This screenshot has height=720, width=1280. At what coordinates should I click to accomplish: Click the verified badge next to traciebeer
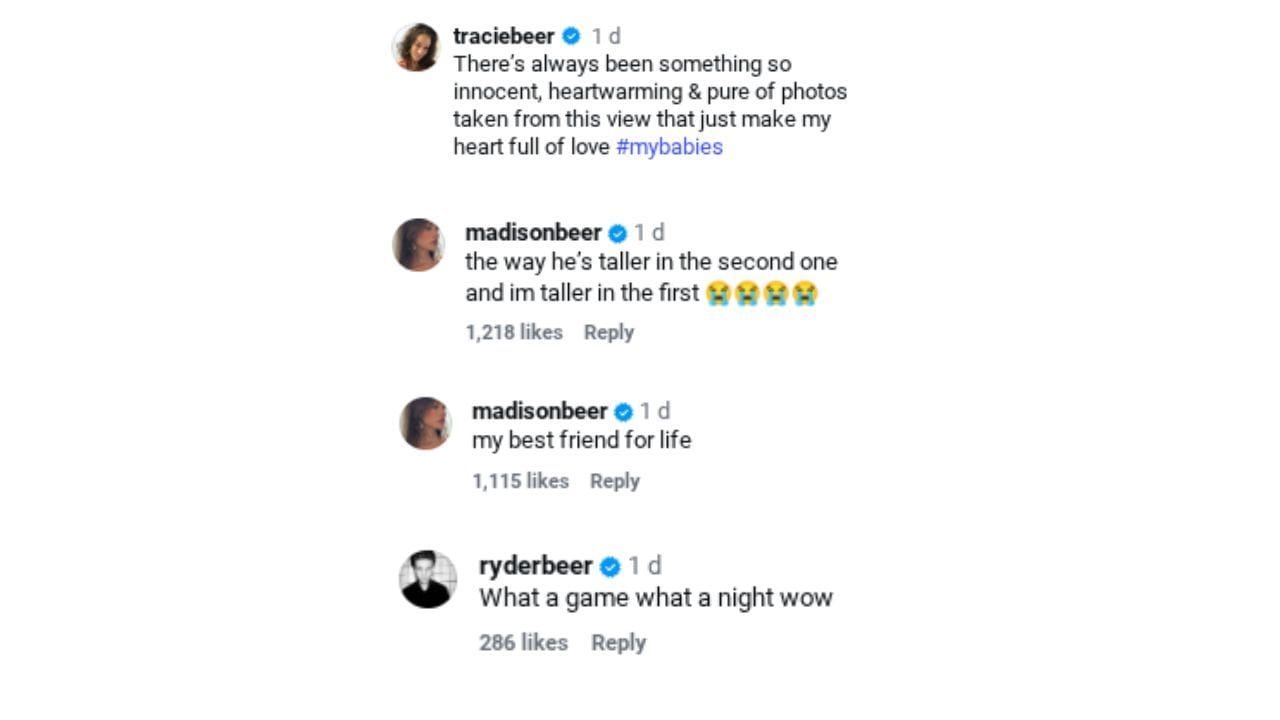click(572, 37)
